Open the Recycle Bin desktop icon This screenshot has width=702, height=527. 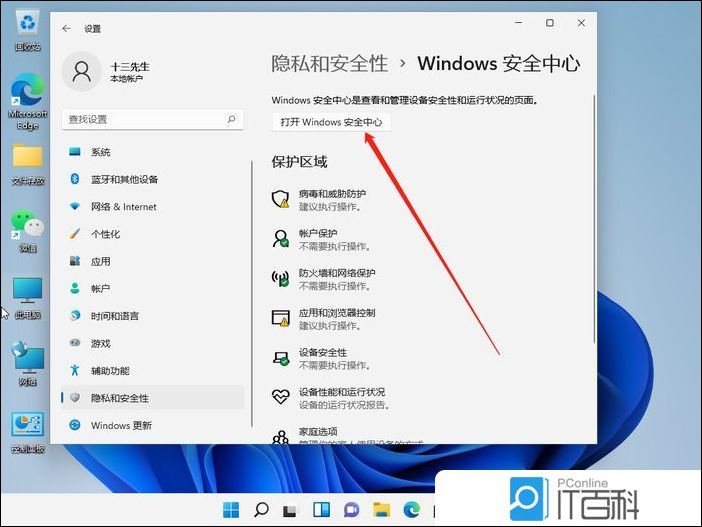[x=28, y=30]
